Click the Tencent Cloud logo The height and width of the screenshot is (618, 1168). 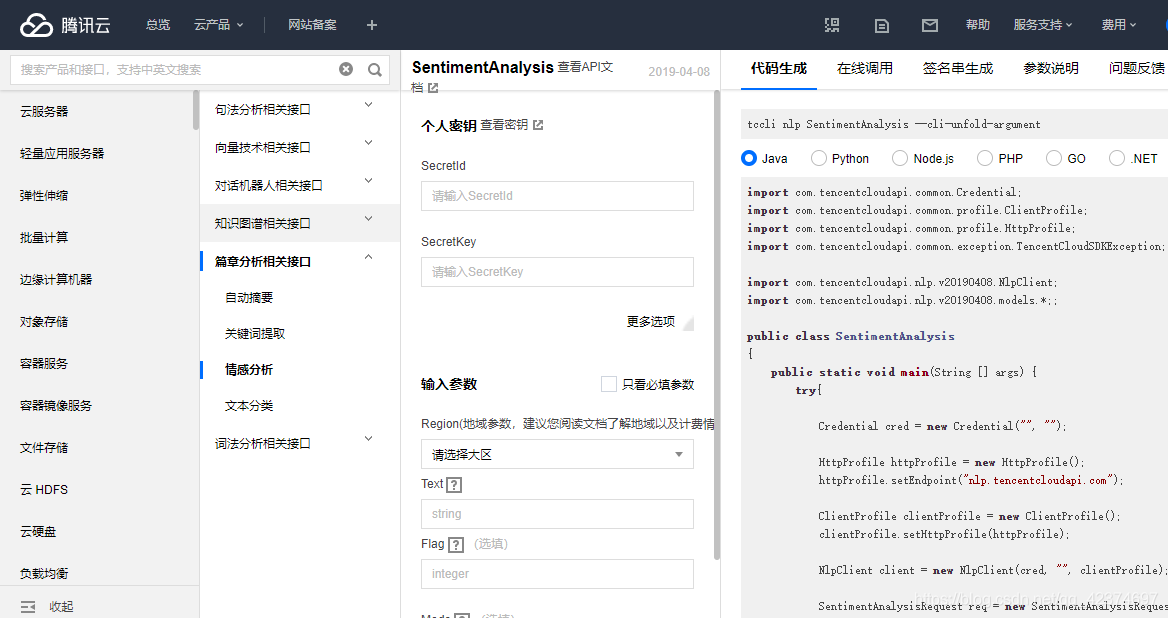[65, 25]
